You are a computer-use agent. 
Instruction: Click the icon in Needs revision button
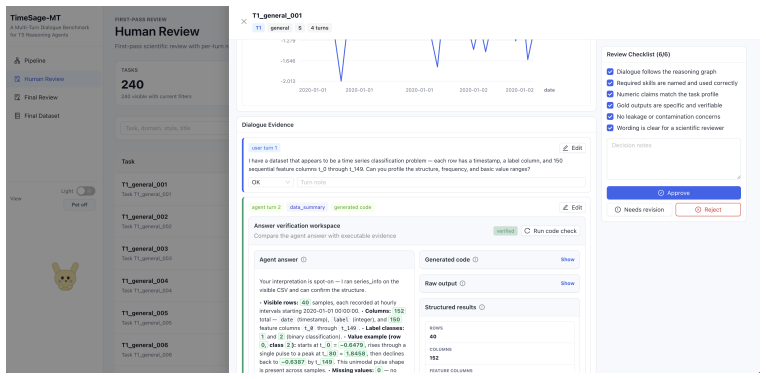(x=618, y=210)
